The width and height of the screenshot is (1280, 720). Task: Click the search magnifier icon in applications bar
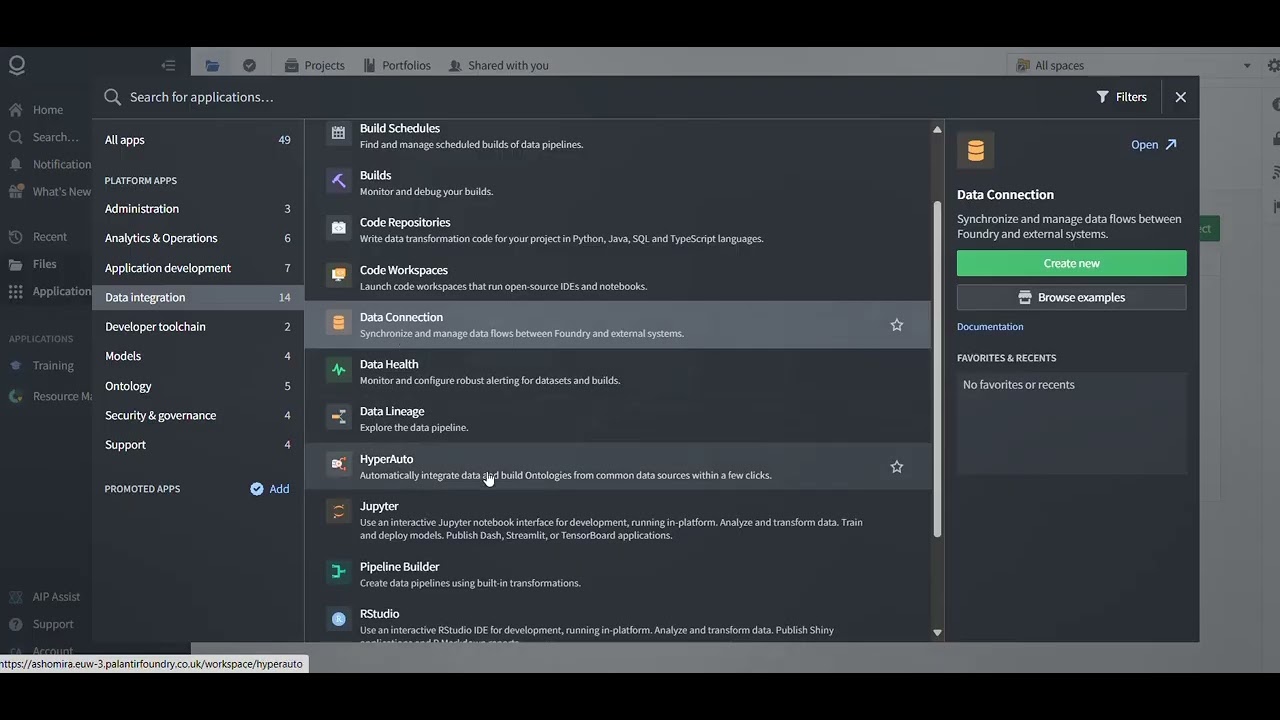(113, 97)
